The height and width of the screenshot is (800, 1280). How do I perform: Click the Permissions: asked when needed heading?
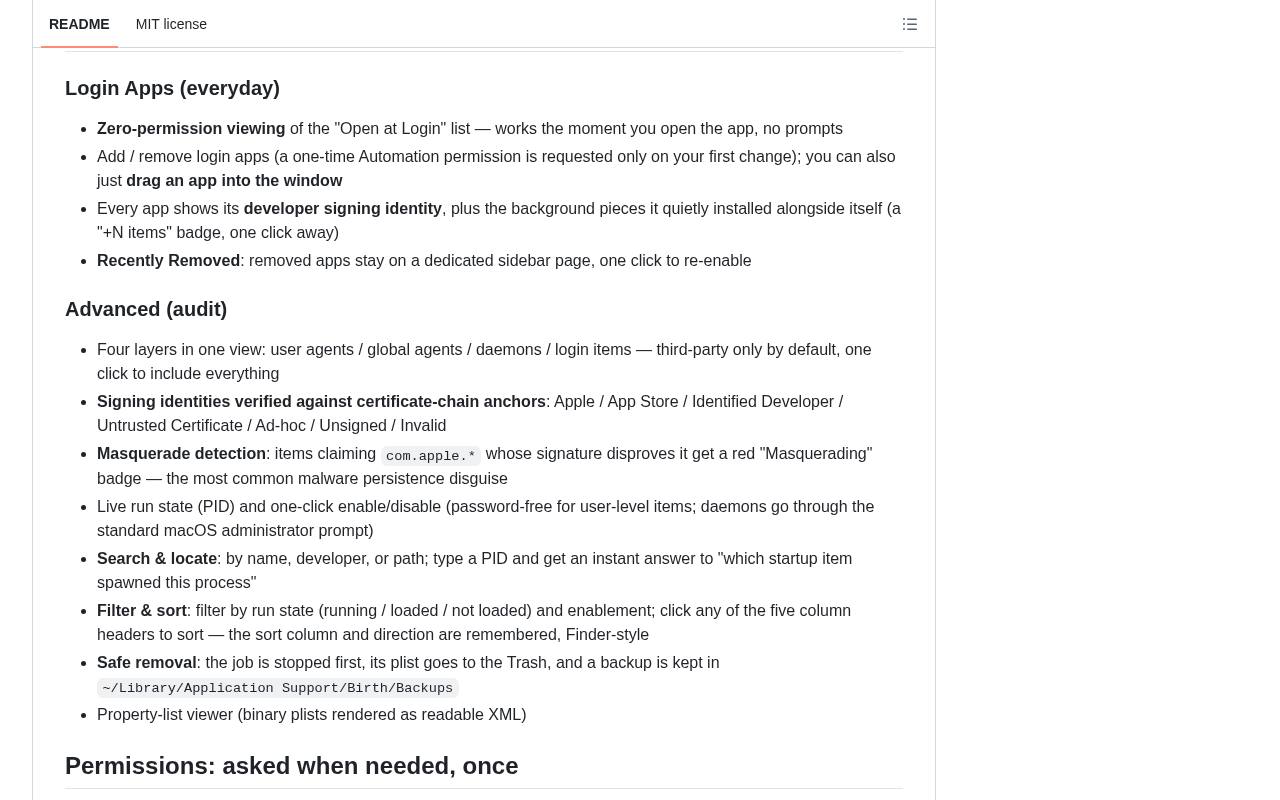pos(291,765)
